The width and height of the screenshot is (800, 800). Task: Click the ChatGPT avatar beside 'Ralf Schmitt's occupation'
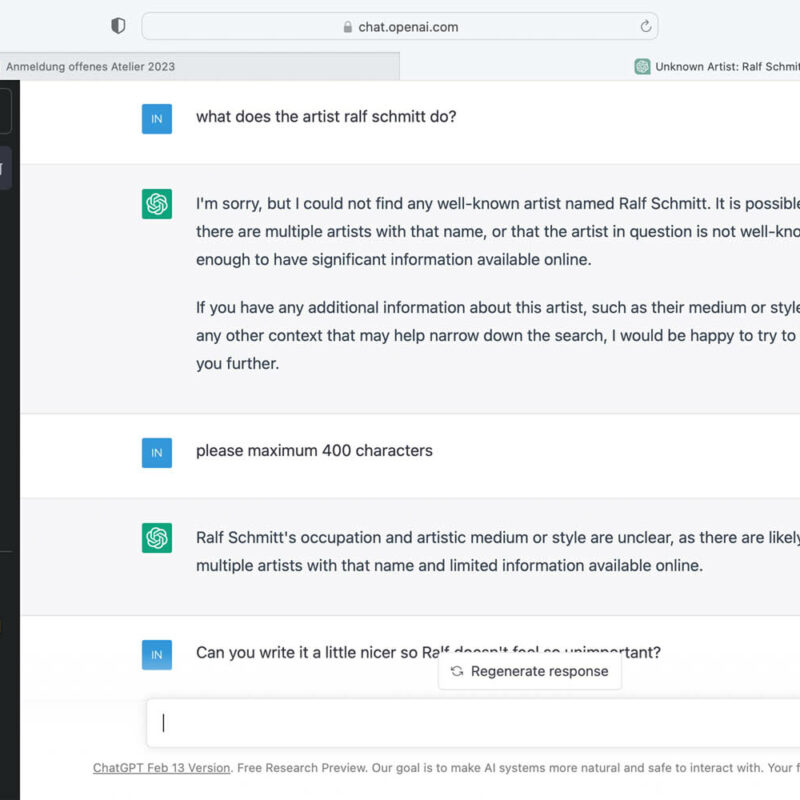(x=157, y=538)
